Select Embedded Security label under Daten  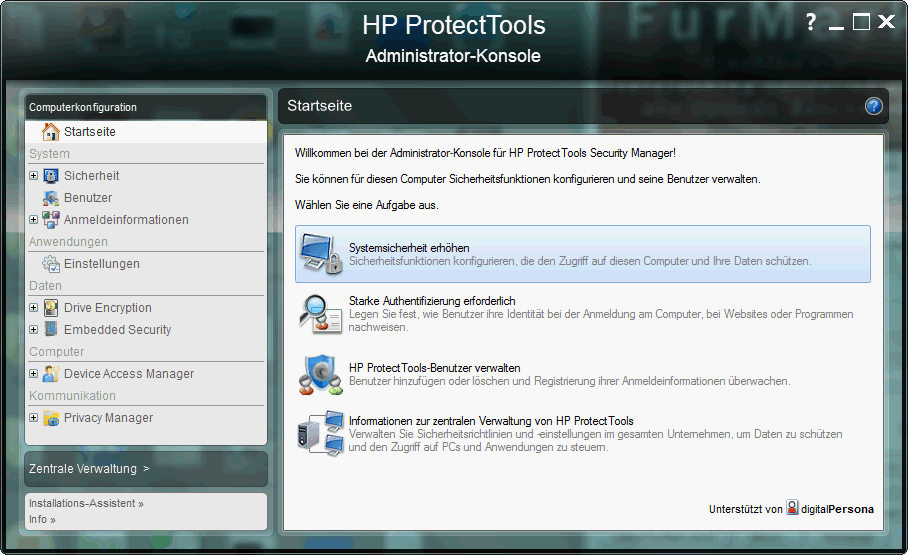tap(118, 330)
